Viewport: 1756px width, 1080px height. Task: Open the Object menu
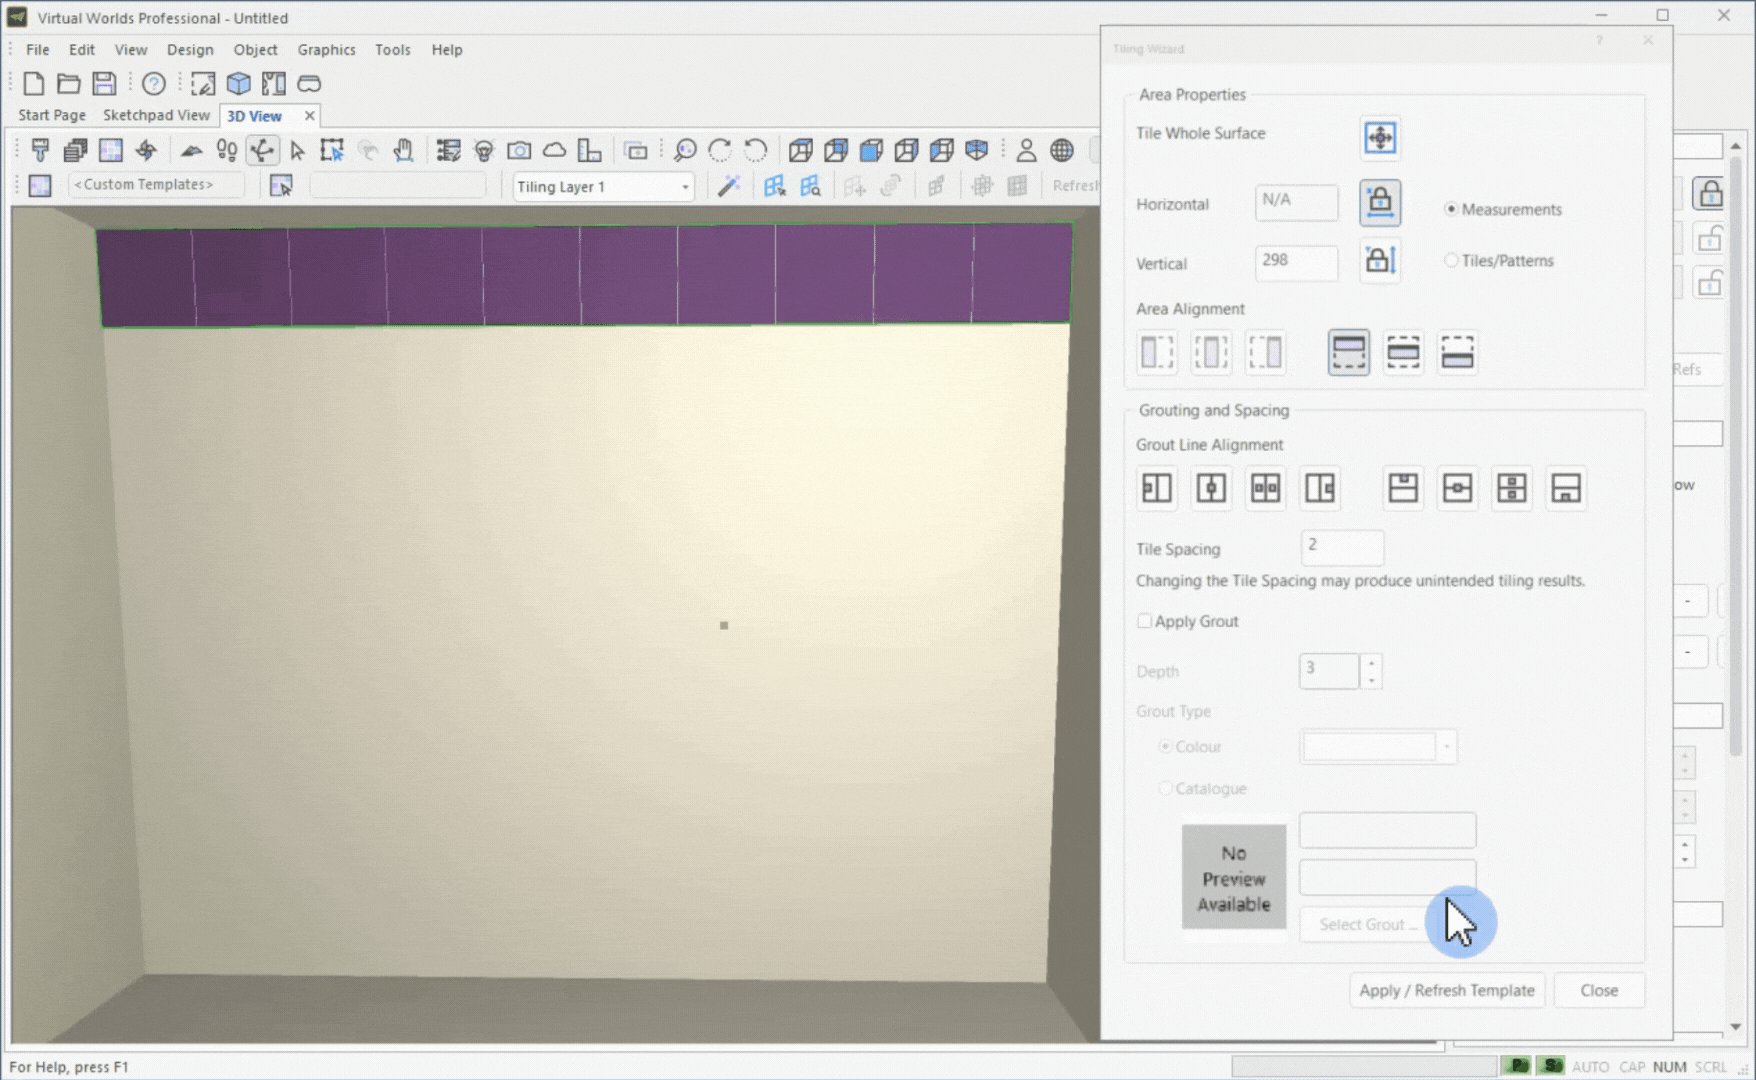click(x=255, y=49)
